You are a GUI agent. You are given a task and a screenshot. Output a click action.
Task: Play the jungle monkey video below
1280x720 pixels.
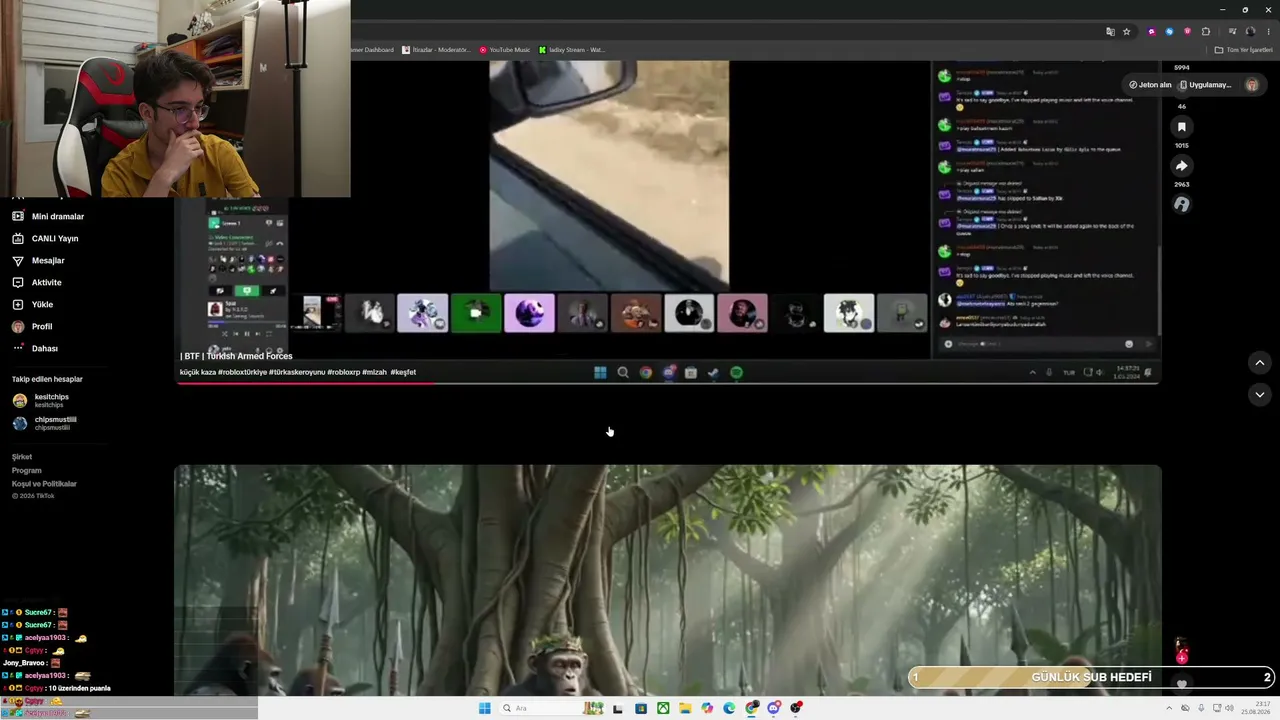click(668, 580)
